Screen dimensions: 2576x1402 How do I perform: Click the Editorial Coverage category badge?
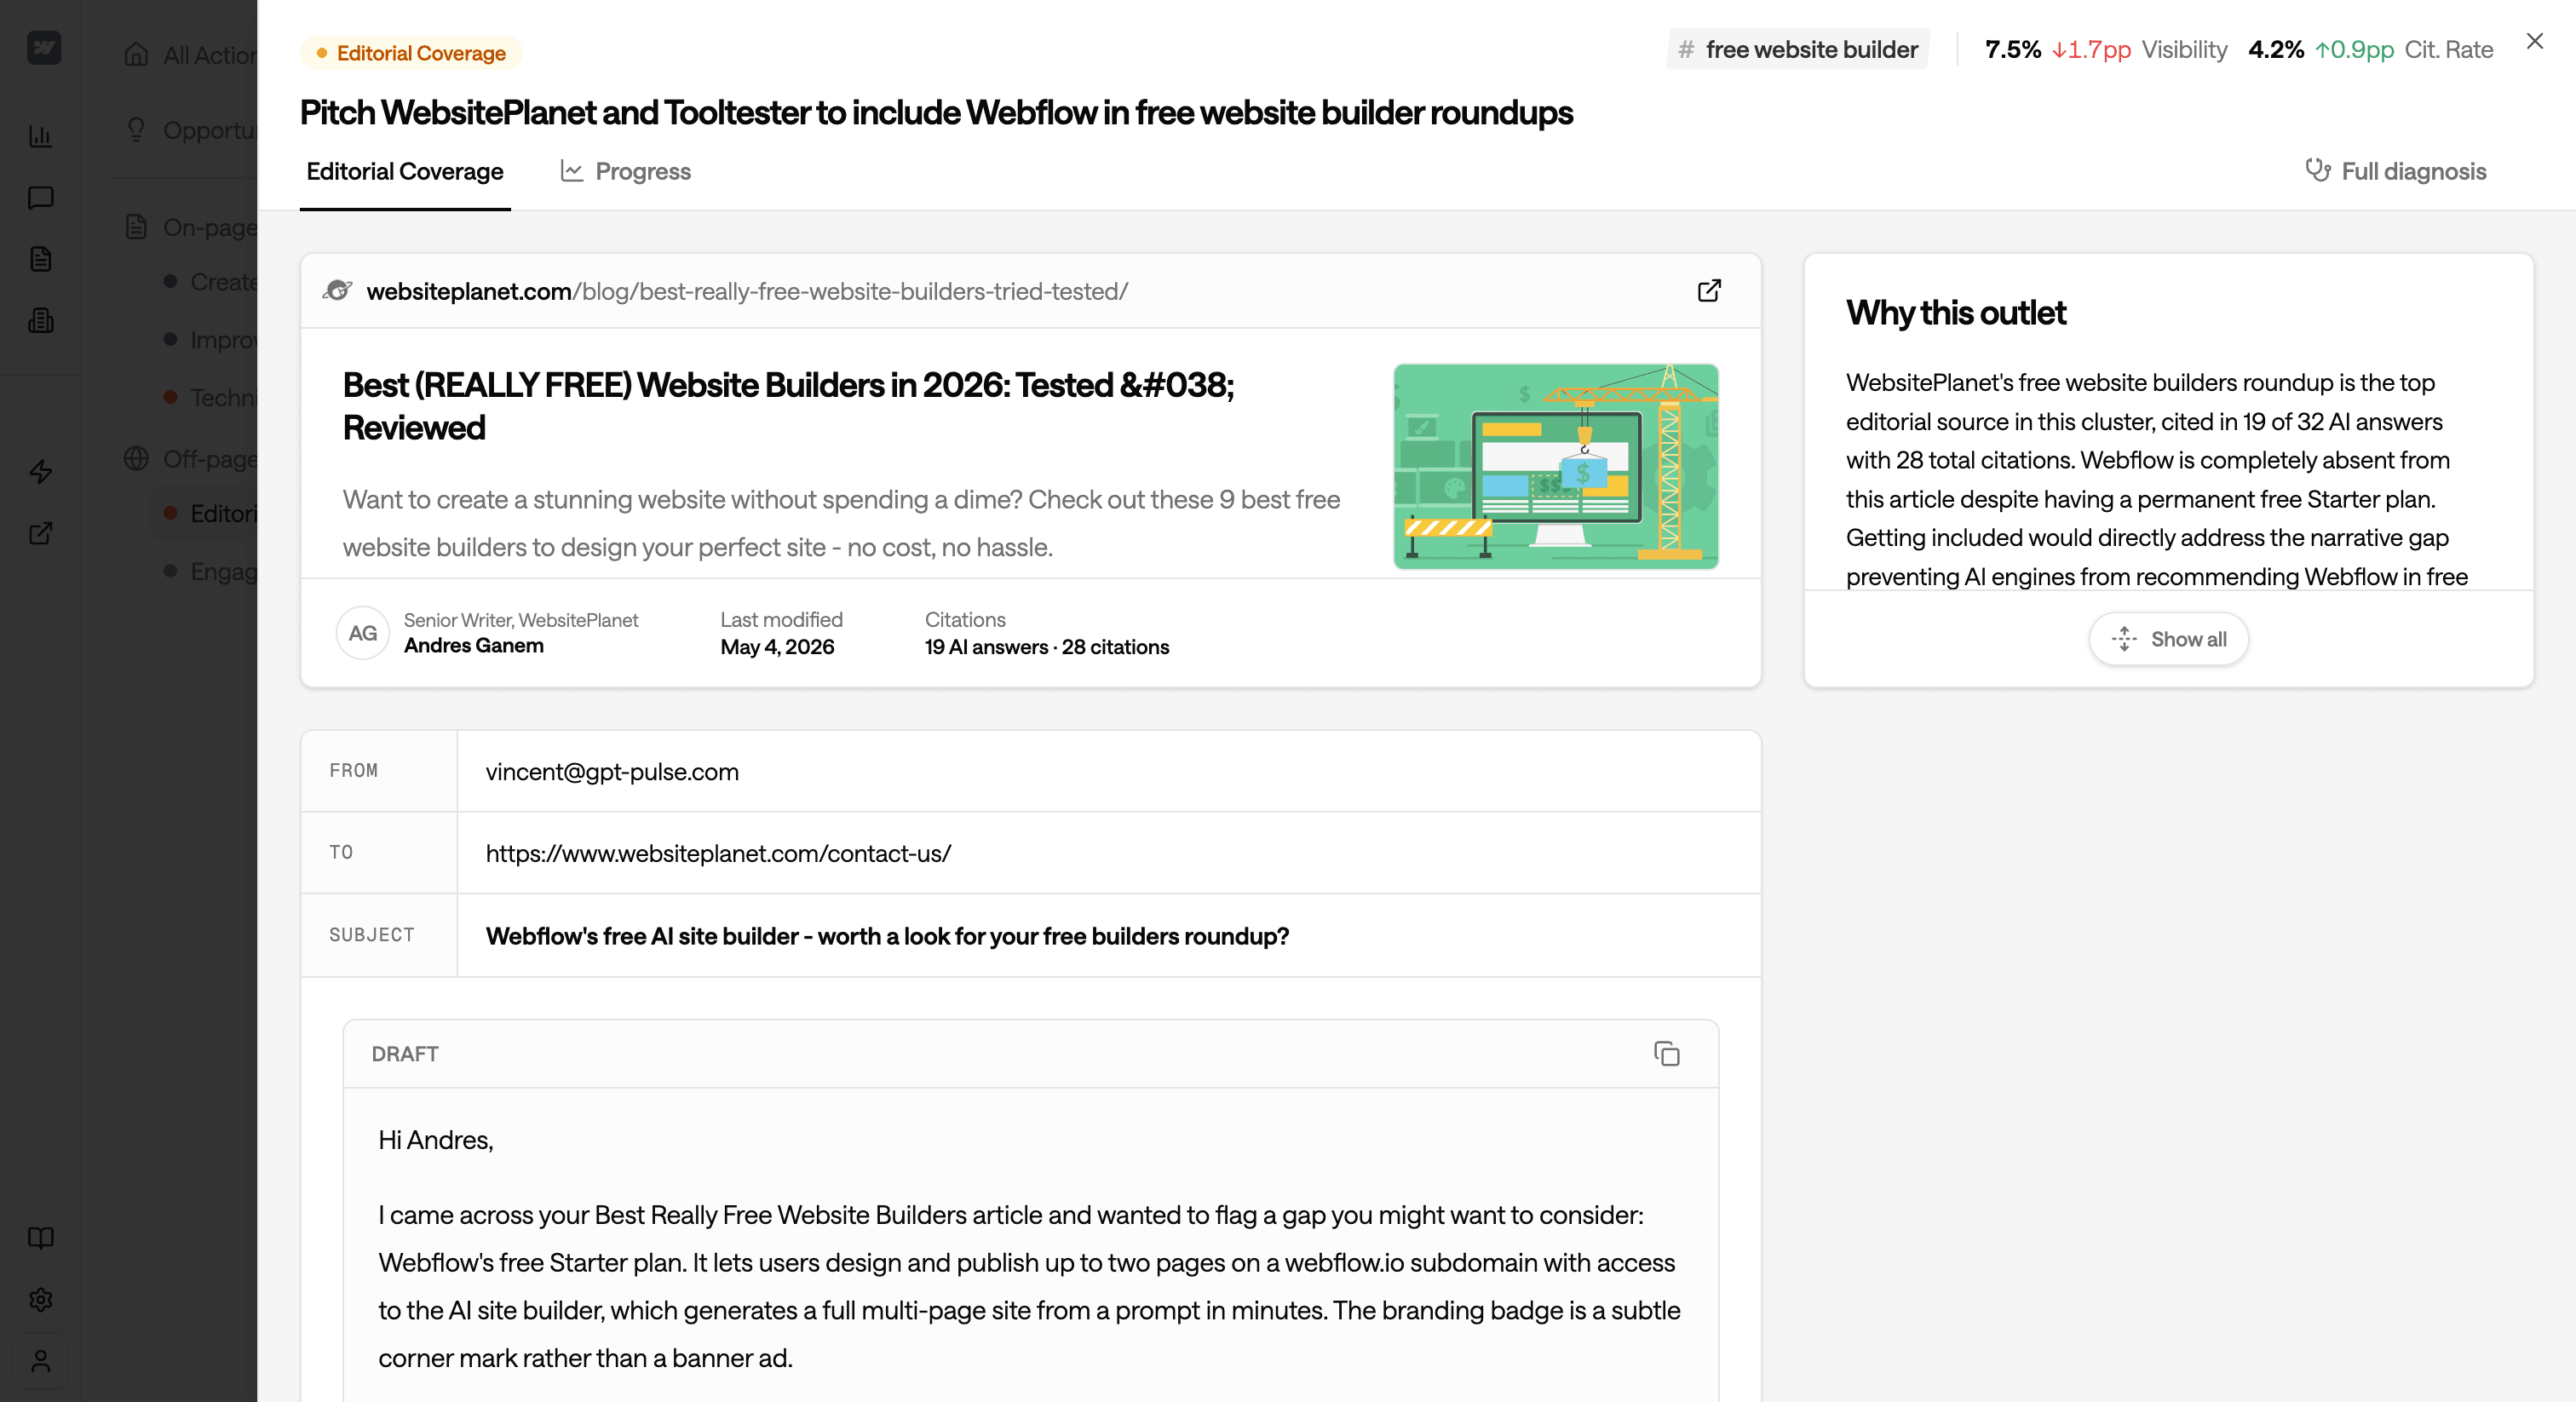point(411,53)
